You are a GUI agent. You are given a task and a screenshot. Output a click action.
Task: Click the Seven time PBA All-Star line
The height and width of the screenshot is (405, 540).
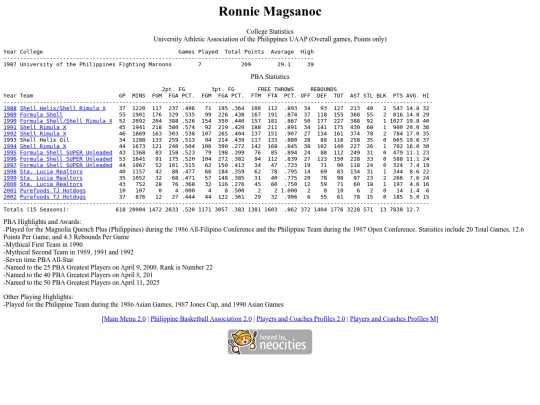[x=38, y=260]
